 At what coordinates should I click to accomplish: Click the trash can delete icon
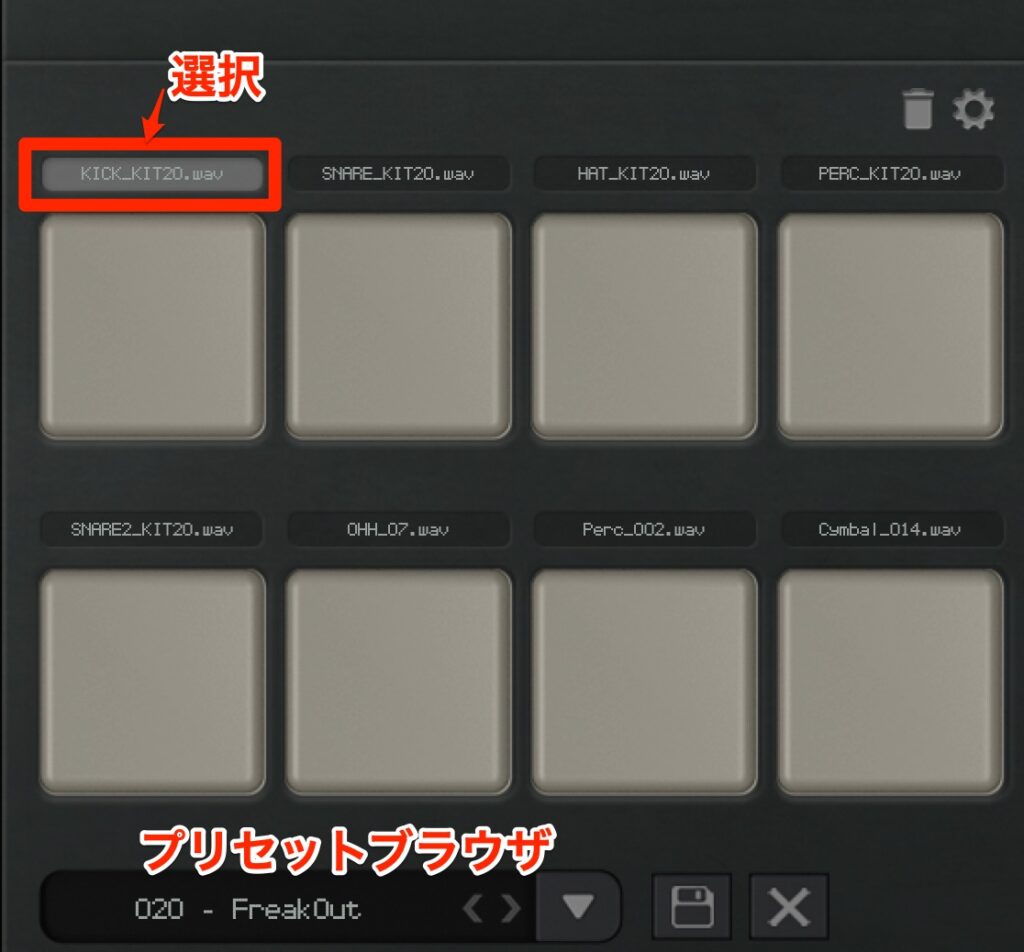[918, 109]
